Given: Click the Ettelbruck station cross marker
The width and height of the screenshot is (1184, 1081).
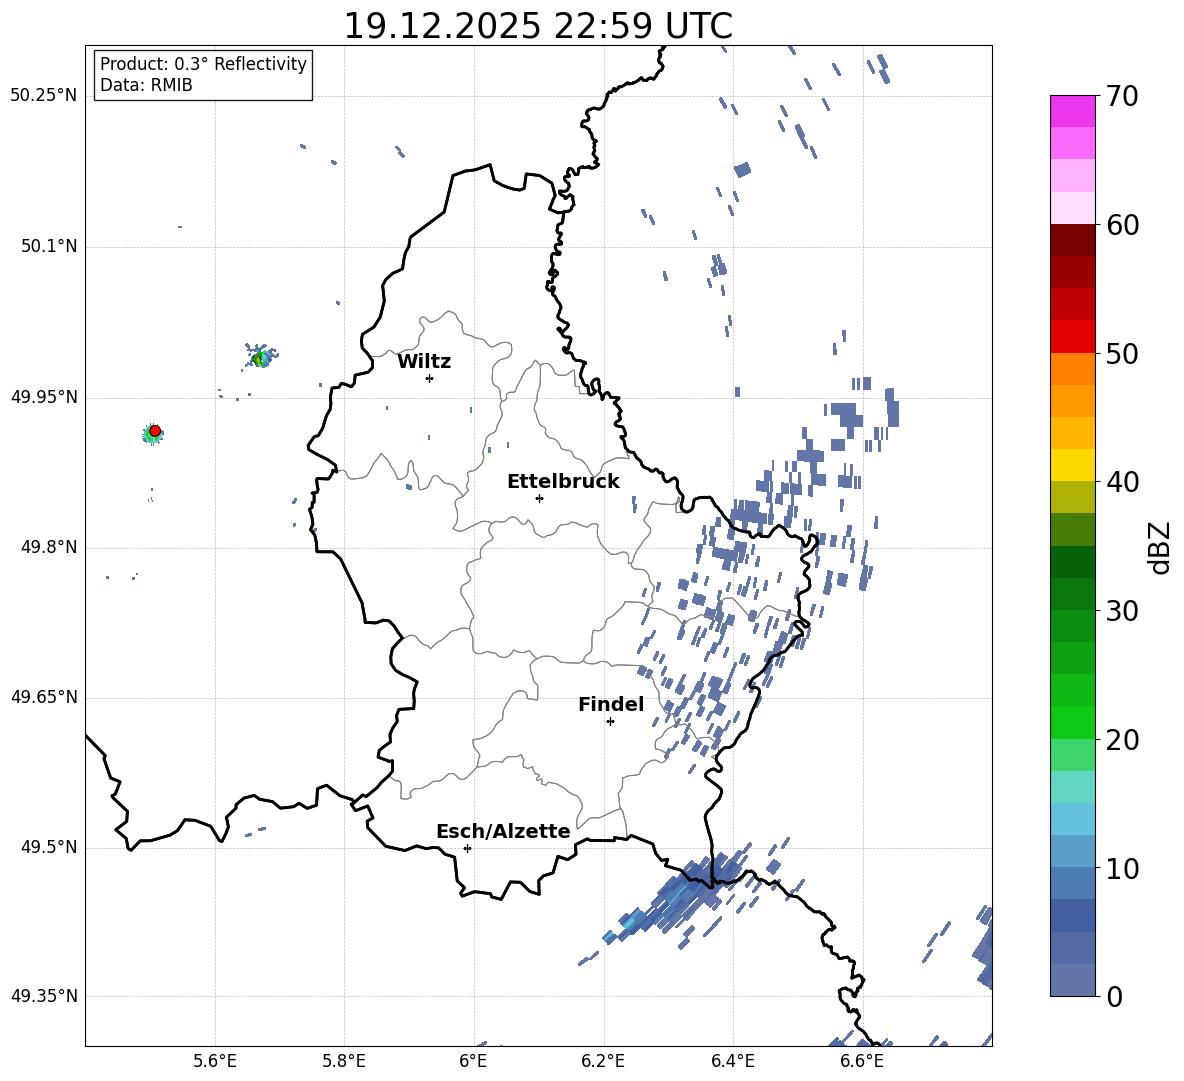Looking at the screenshot, I should pyautogui.click(x=539, y=498).
